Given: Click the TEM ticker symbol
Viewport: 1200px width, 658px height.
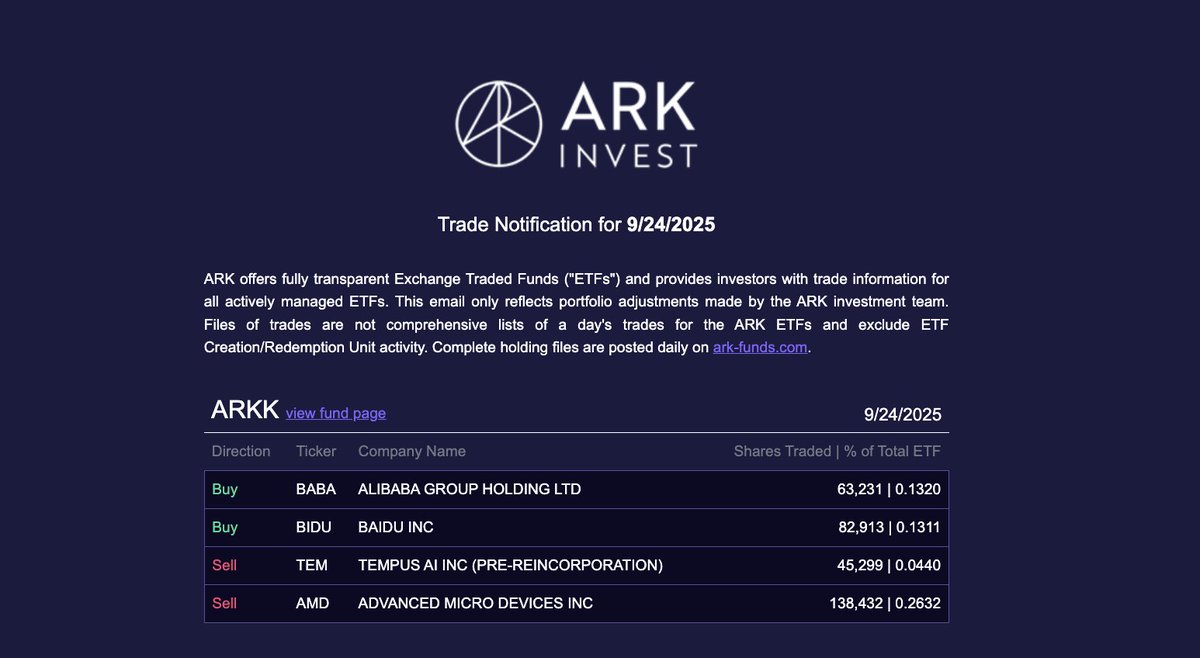Looking at the screenshot, I should click(x=311, y=565).
